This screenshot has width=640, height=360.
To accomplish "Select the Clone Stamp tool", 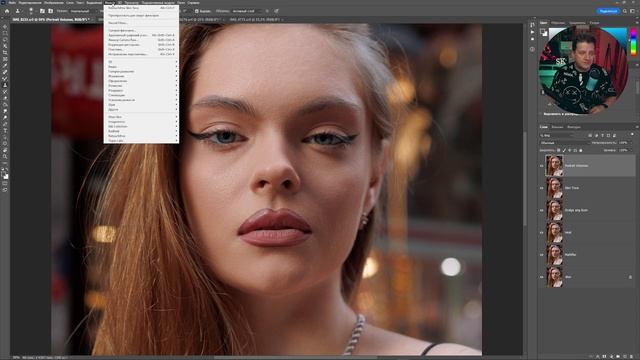I will point(5,85).
